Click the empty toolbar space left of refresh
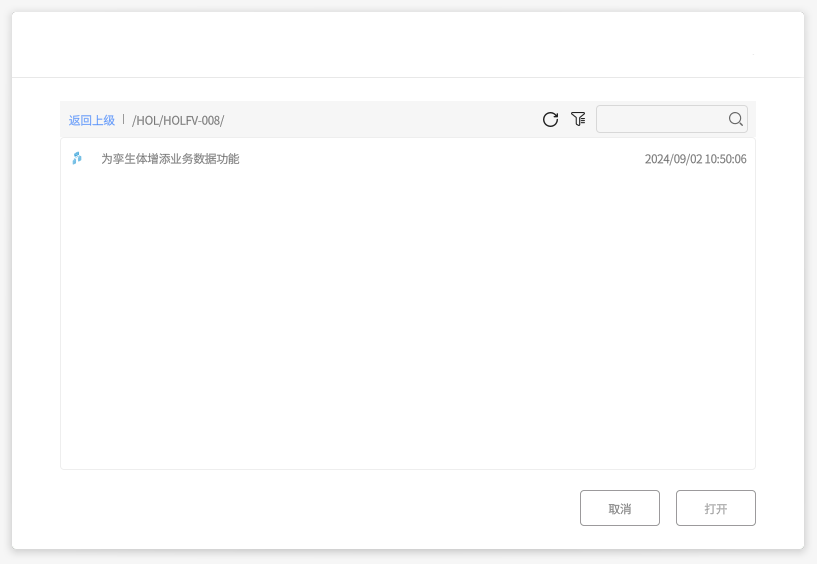817x564 pixels. [x=380, y=120]
